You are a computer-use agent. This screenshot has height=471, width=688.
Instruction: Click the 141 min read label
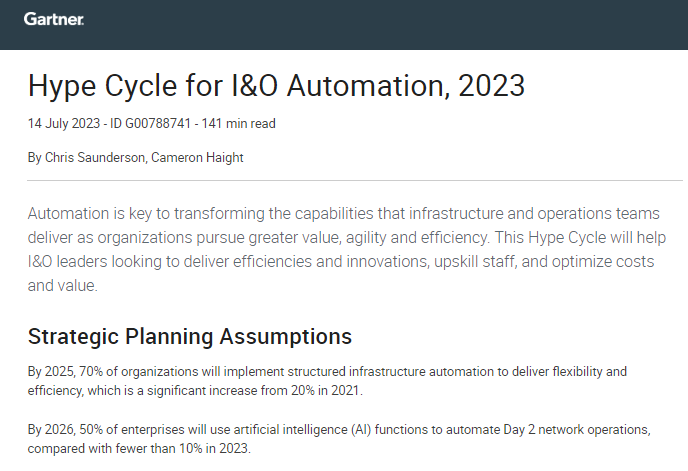point(238,124)
